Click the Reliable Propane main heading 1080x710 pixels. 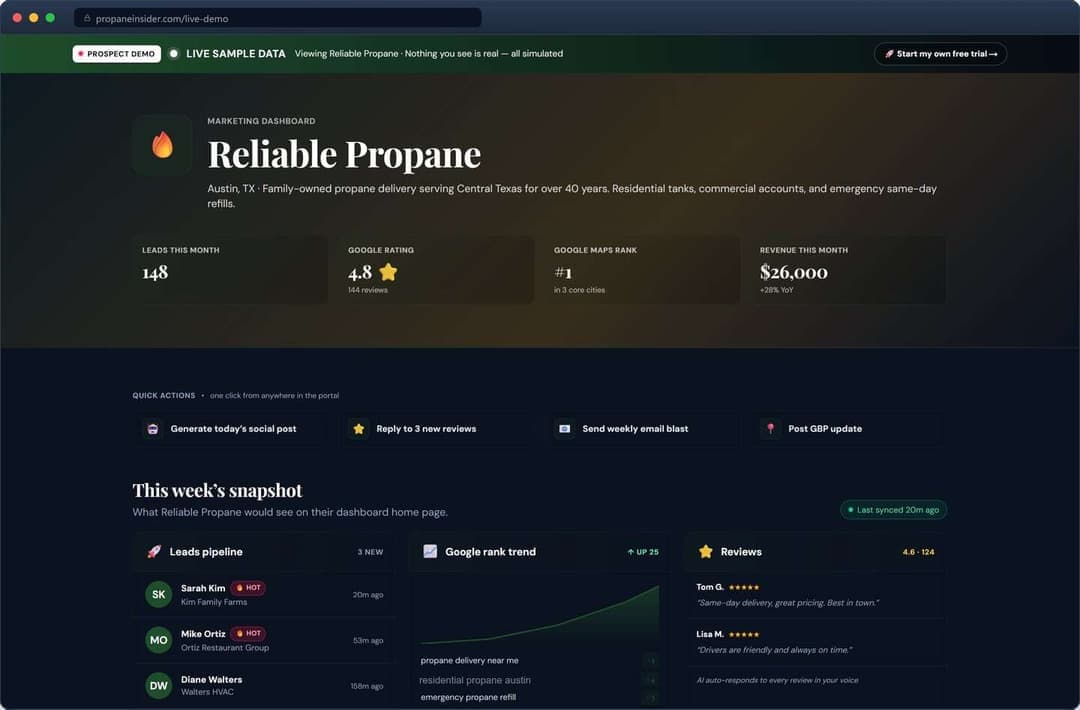click(344, 154)
